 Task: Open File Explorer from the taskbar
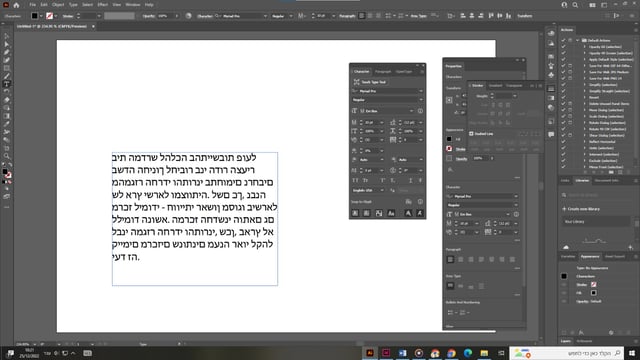(484, 353)
